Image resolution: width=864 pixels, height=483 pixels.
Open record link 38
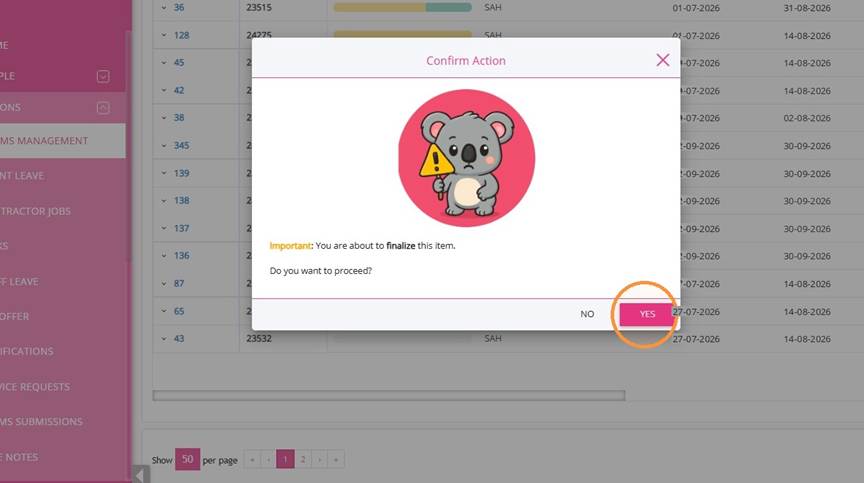point(179,118)
